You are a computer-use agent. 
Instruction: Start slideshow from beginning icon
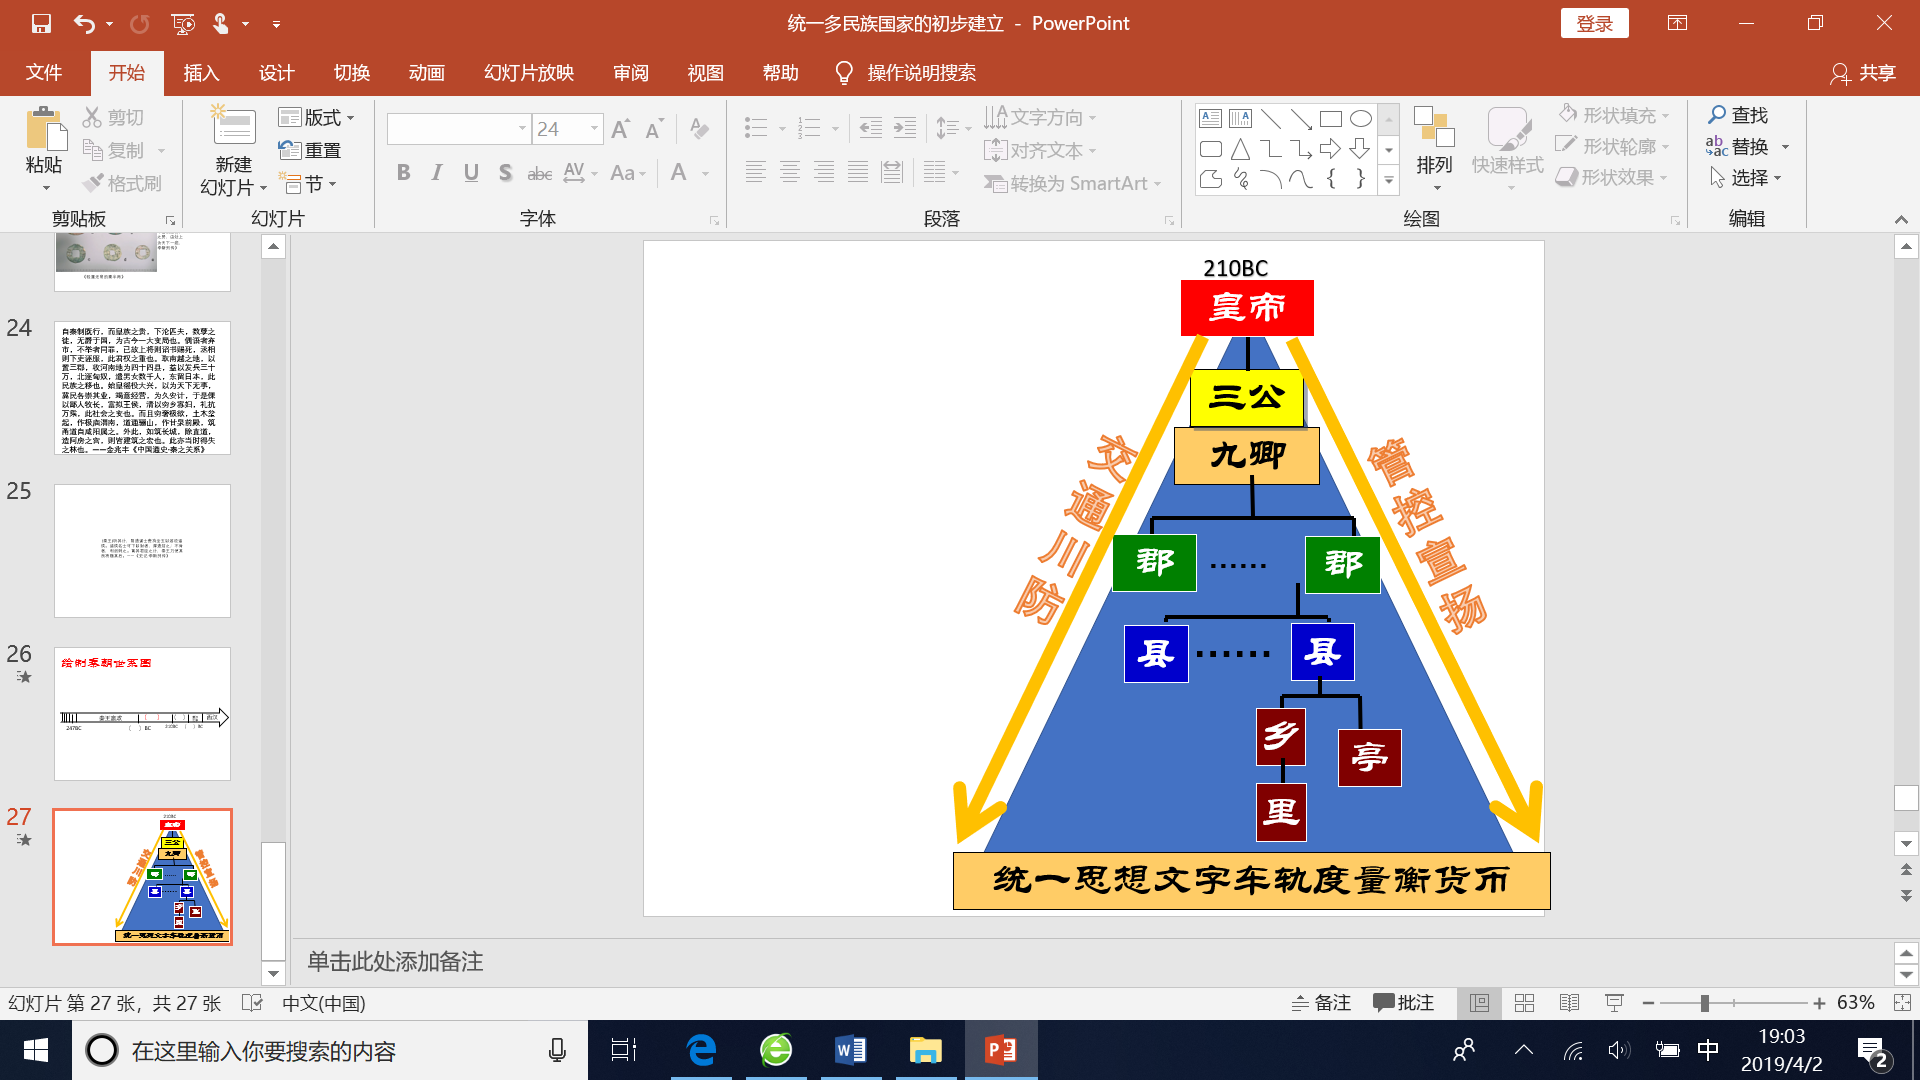click(x=183, y=23)
